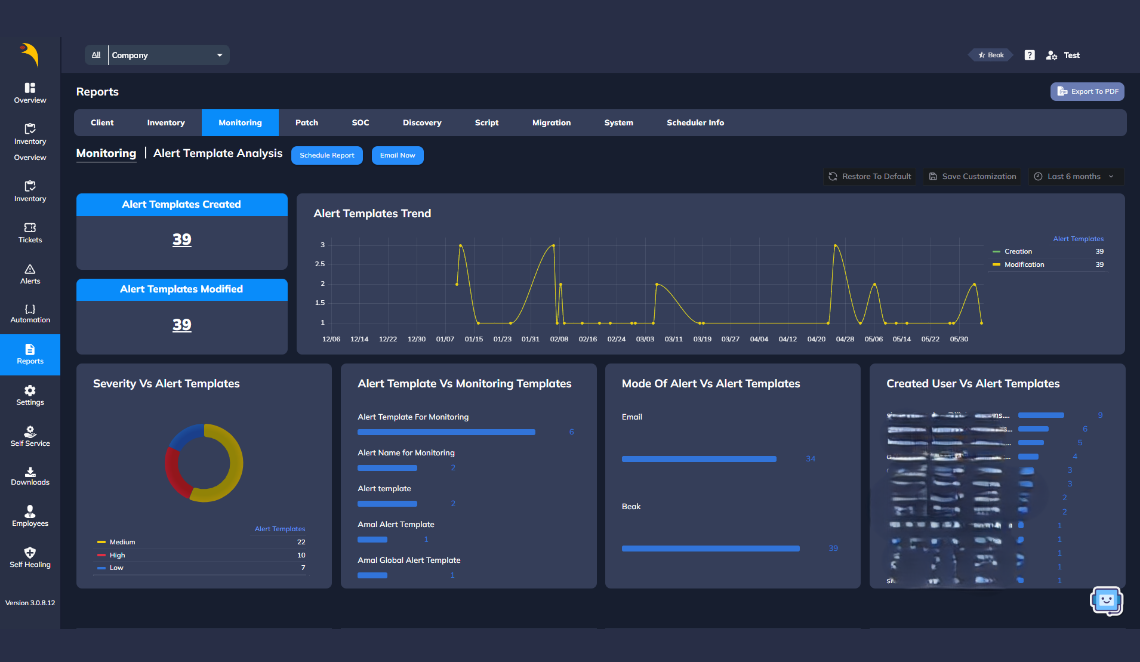Open the chatbot assistant icon
The height and width of the screenshot is (662, 1140).
(x=1105, y=600)
